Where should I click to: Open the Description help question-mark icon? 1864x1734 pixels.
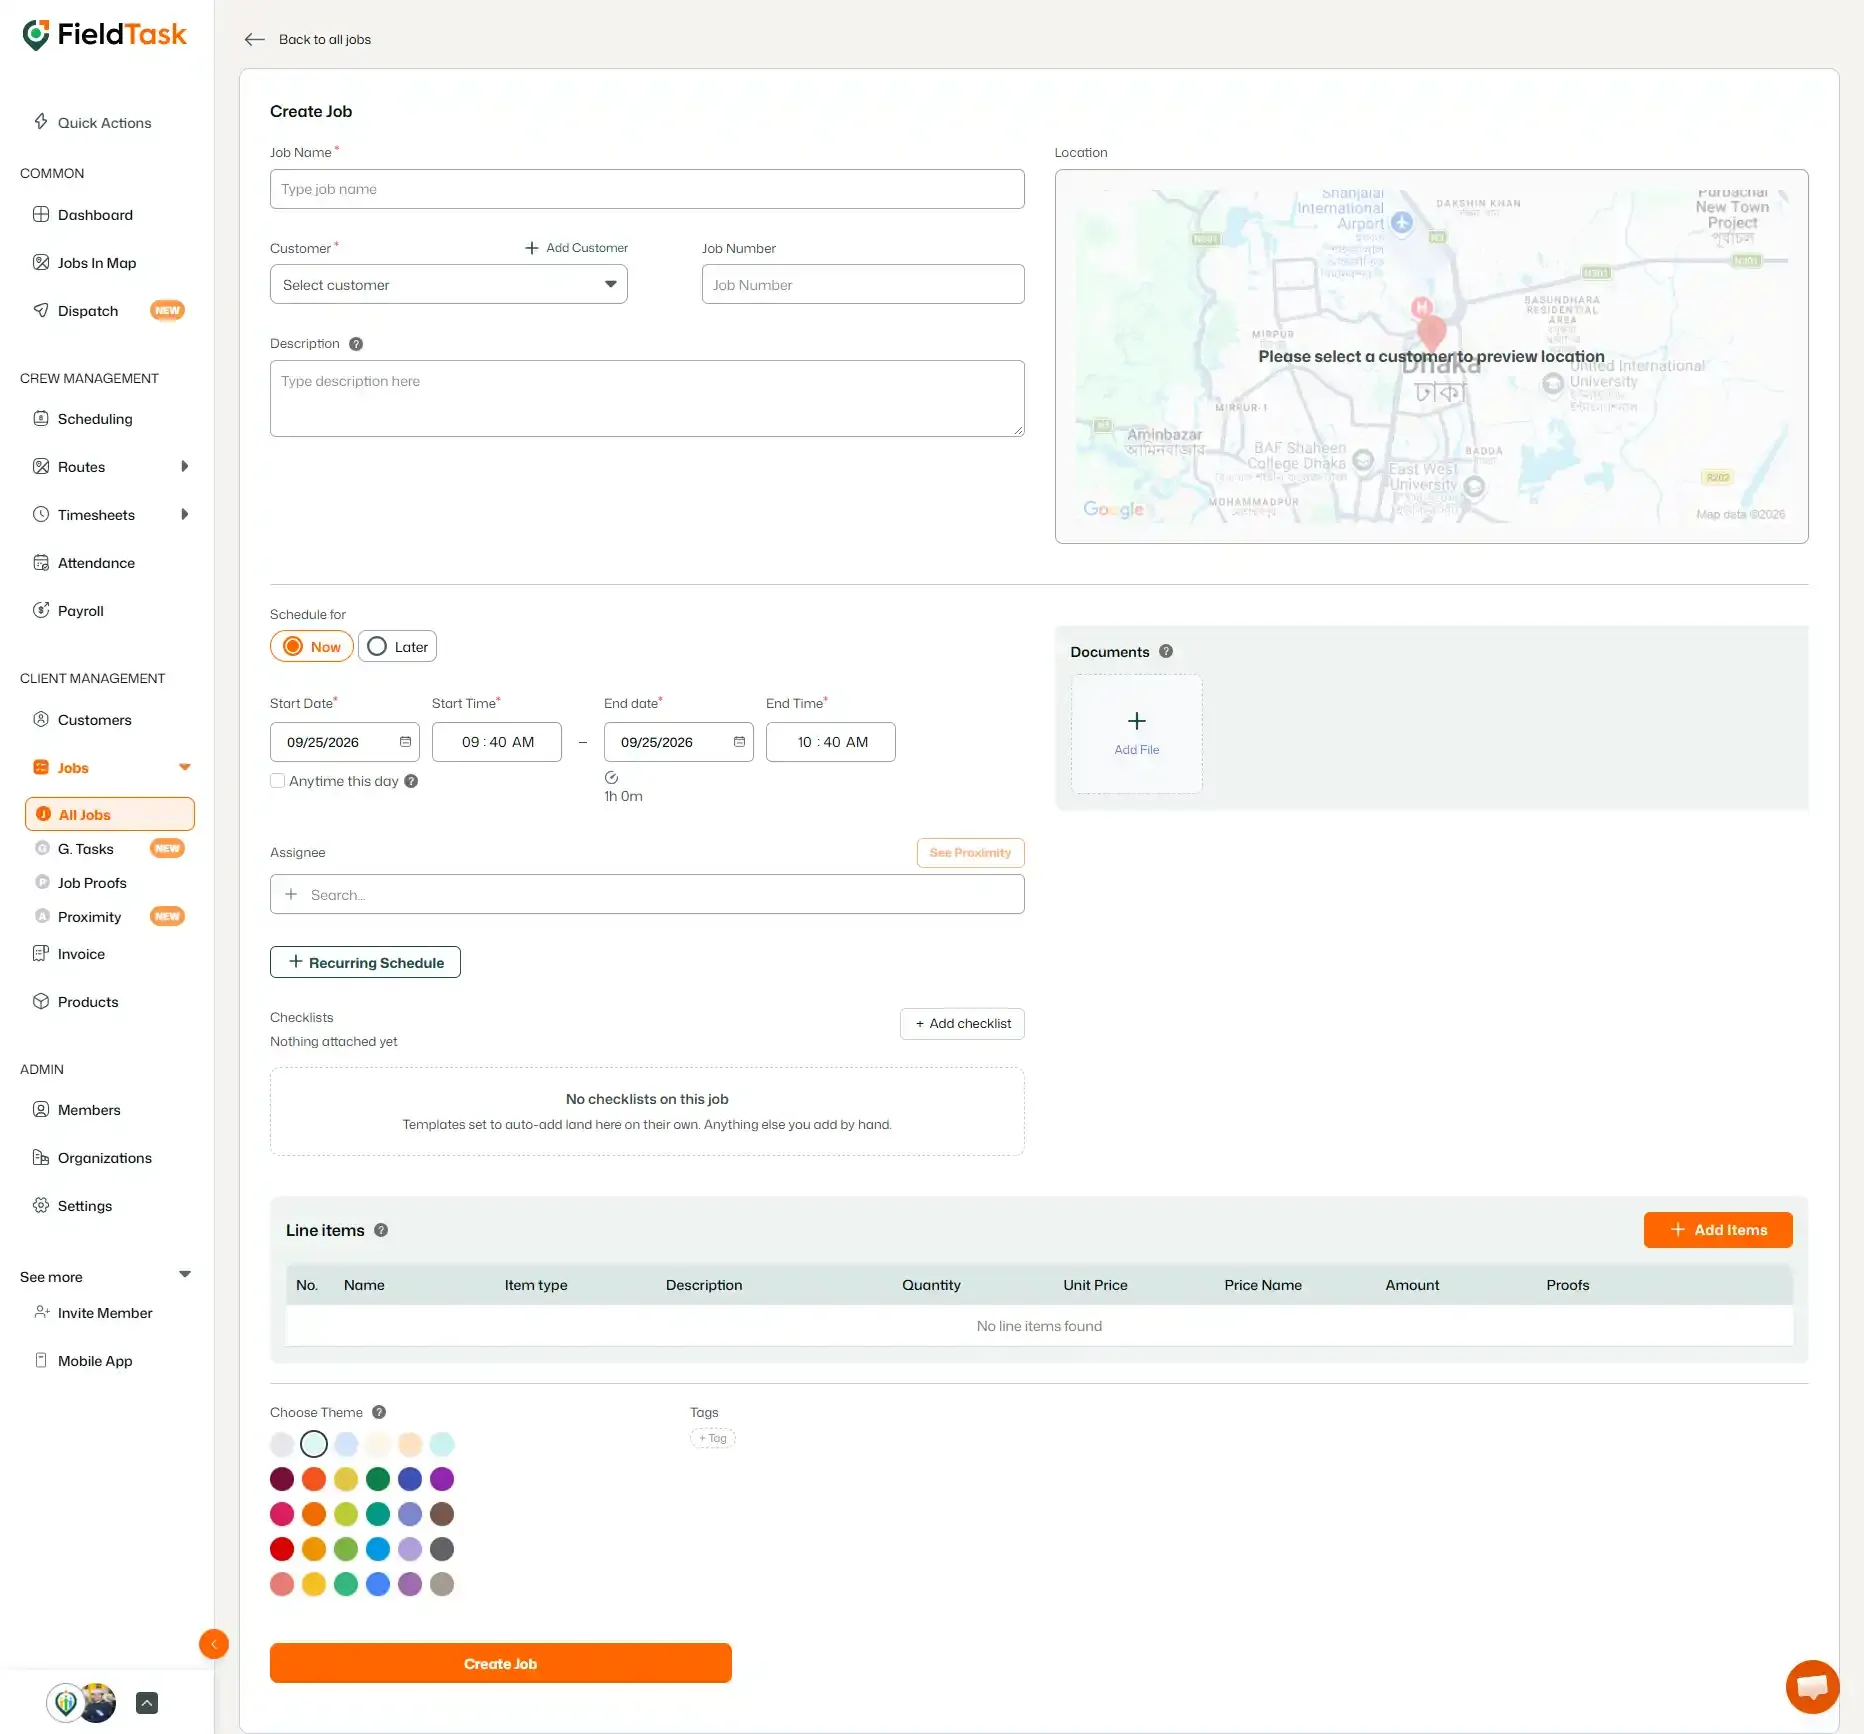[356, 344]
